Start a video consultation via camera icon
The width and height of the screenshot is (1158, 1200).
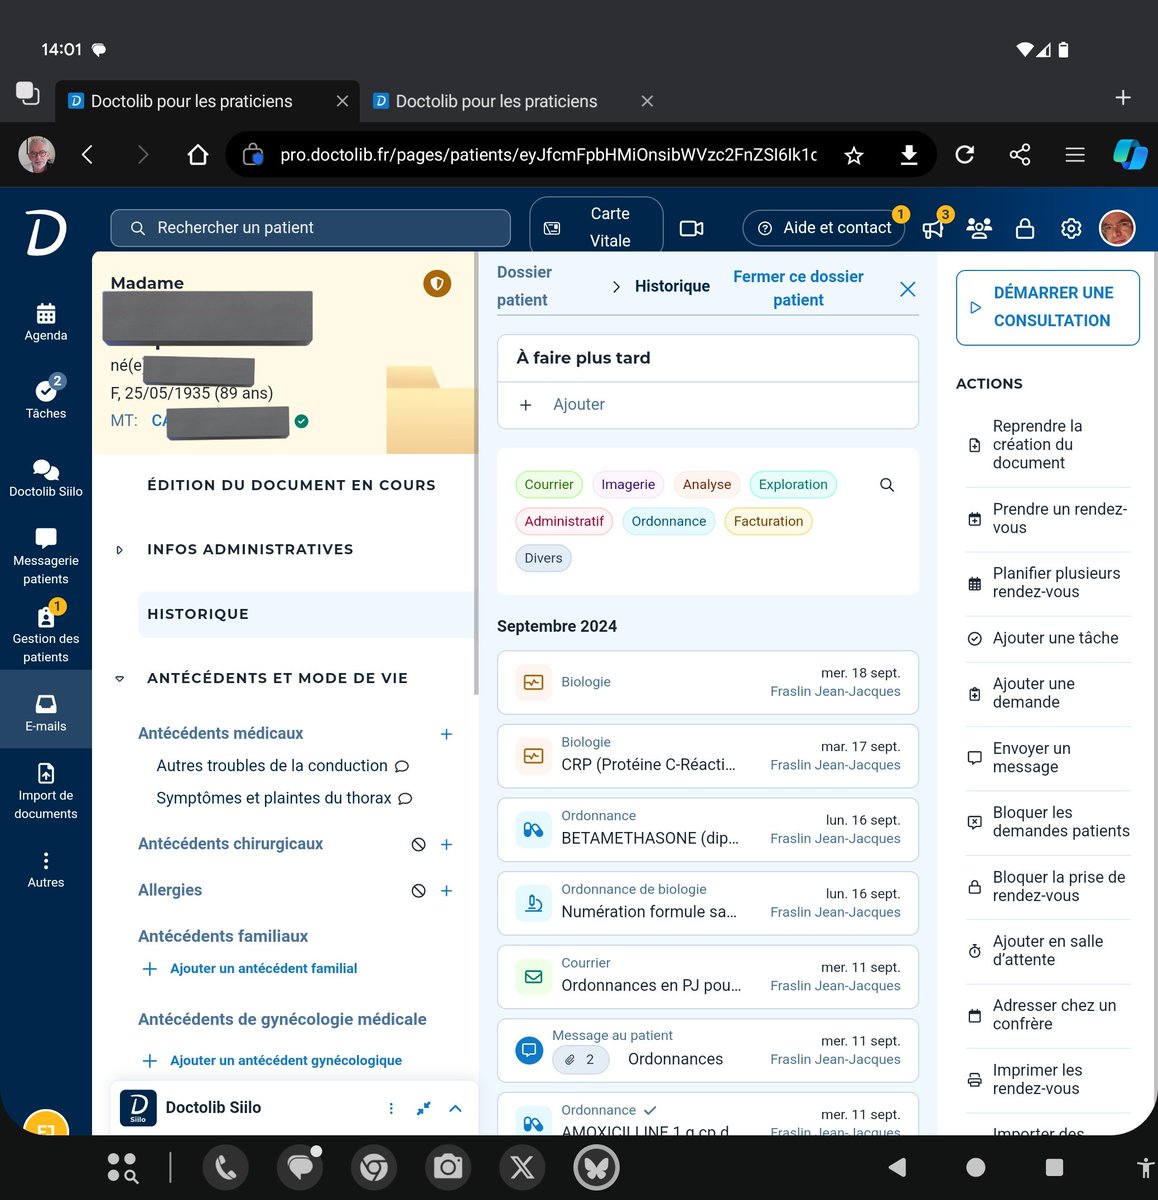692,228
